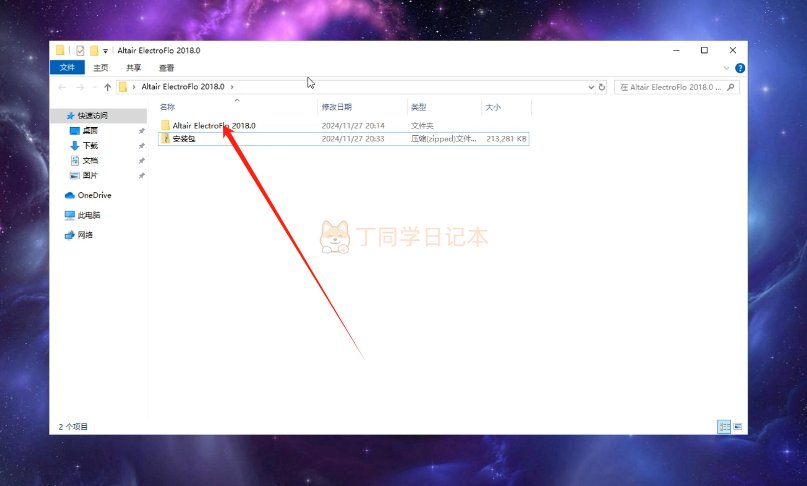Open OneDrive in the navigation pane

[x=94, y=195]
